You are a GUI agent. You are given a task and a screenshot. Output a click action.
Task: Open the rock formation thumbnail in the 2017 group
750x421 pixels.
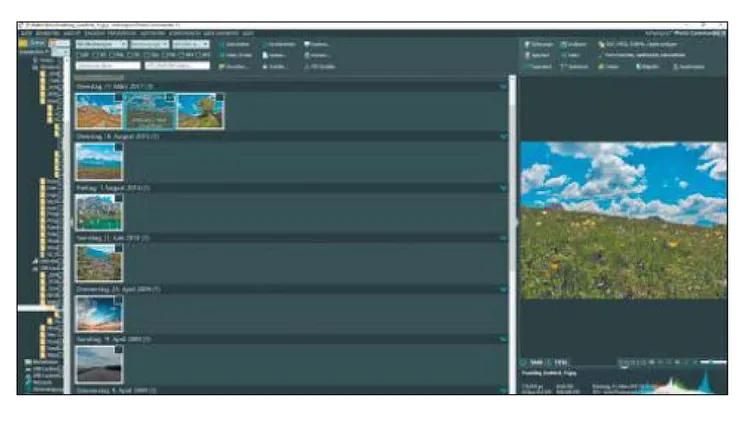click(200, 111)
